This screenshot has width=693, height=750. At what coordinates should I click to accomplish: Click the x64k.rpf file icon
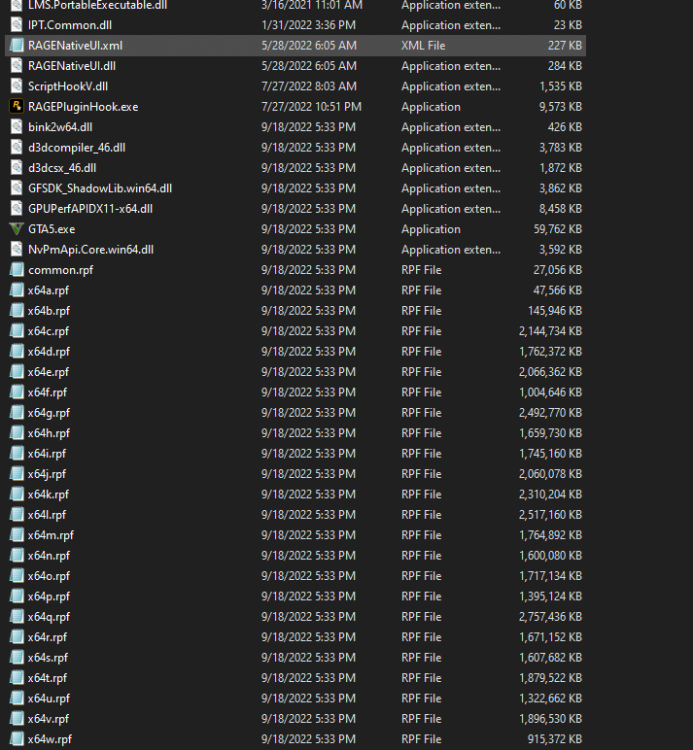(x=16, y=494)
